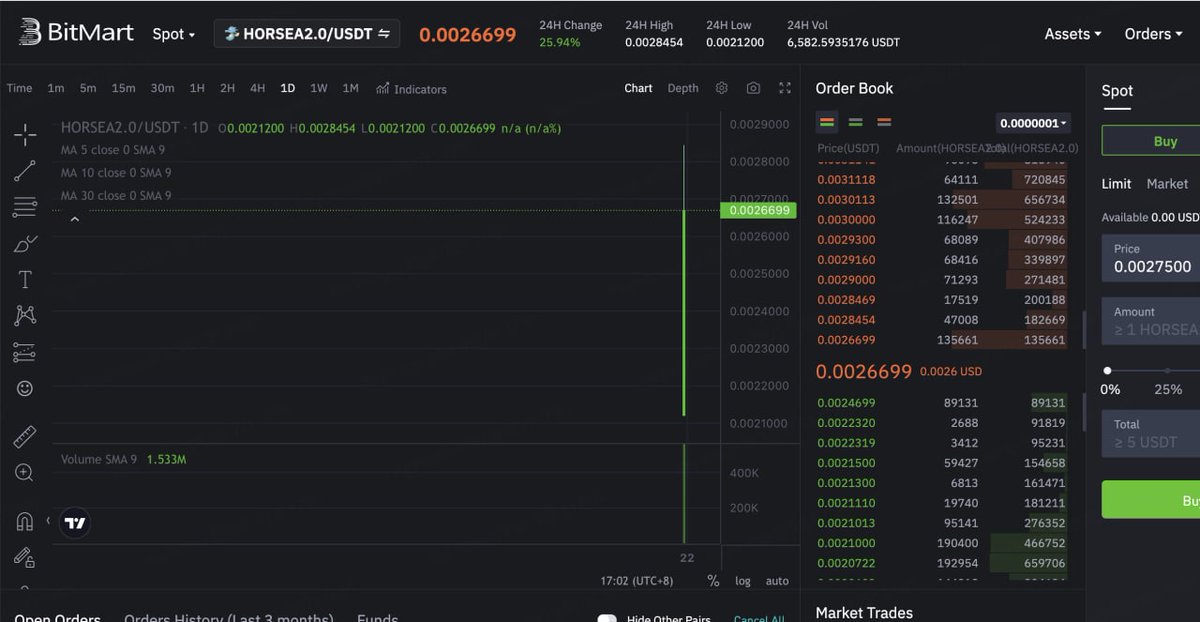
Task: Open the Spot dropdown in the header
Action: pyautogui.click(x=174, y=33)
